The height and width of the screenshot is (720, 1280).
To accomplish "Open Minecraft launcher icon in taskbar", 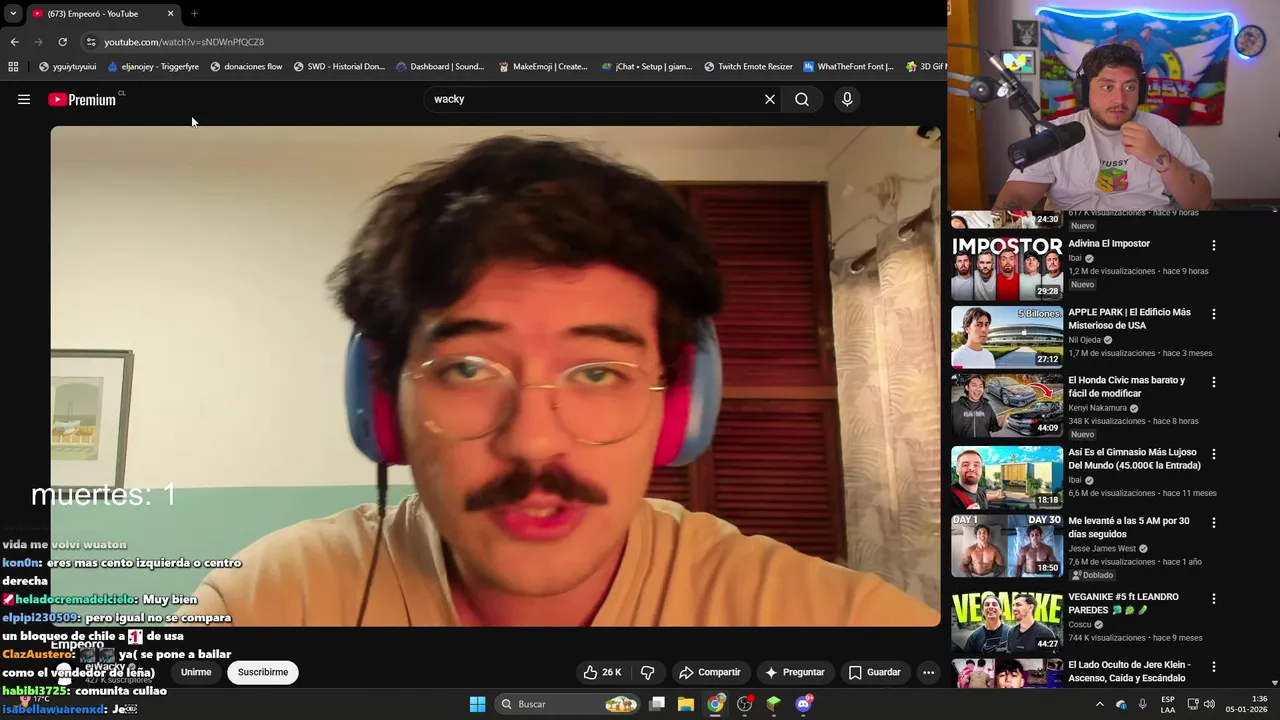I will (x=773, y=704).
